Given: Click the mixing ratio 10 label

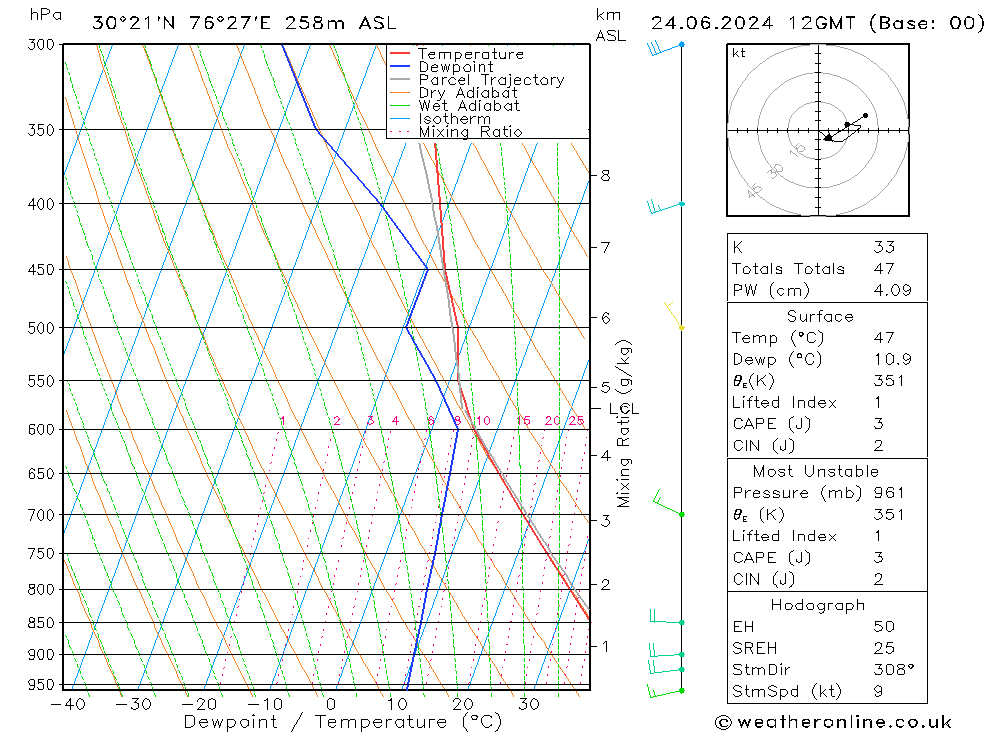Looking at the screenshot, I should coord(483,420).
